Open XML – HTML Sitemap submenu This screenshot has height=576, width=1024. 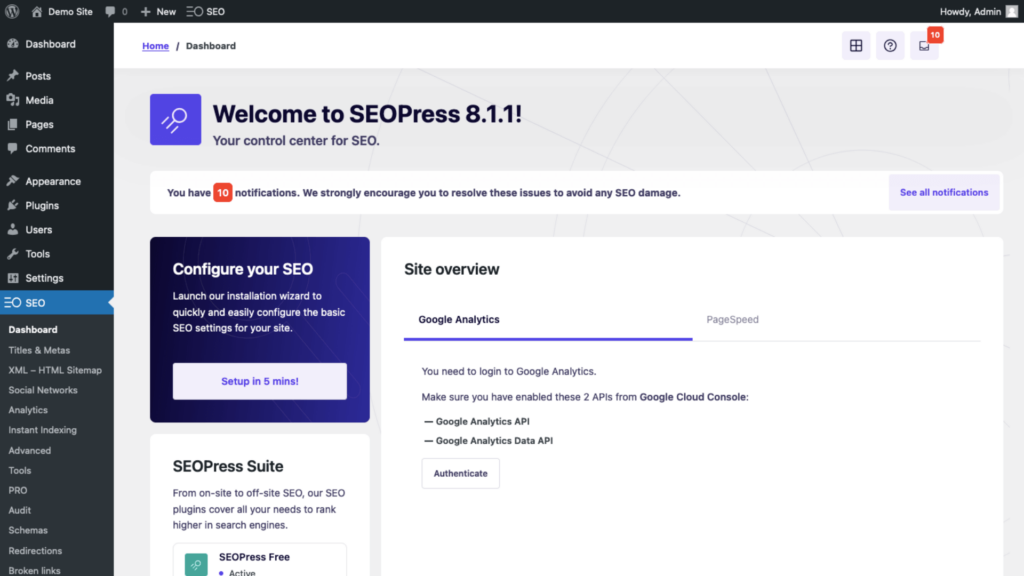55,370
